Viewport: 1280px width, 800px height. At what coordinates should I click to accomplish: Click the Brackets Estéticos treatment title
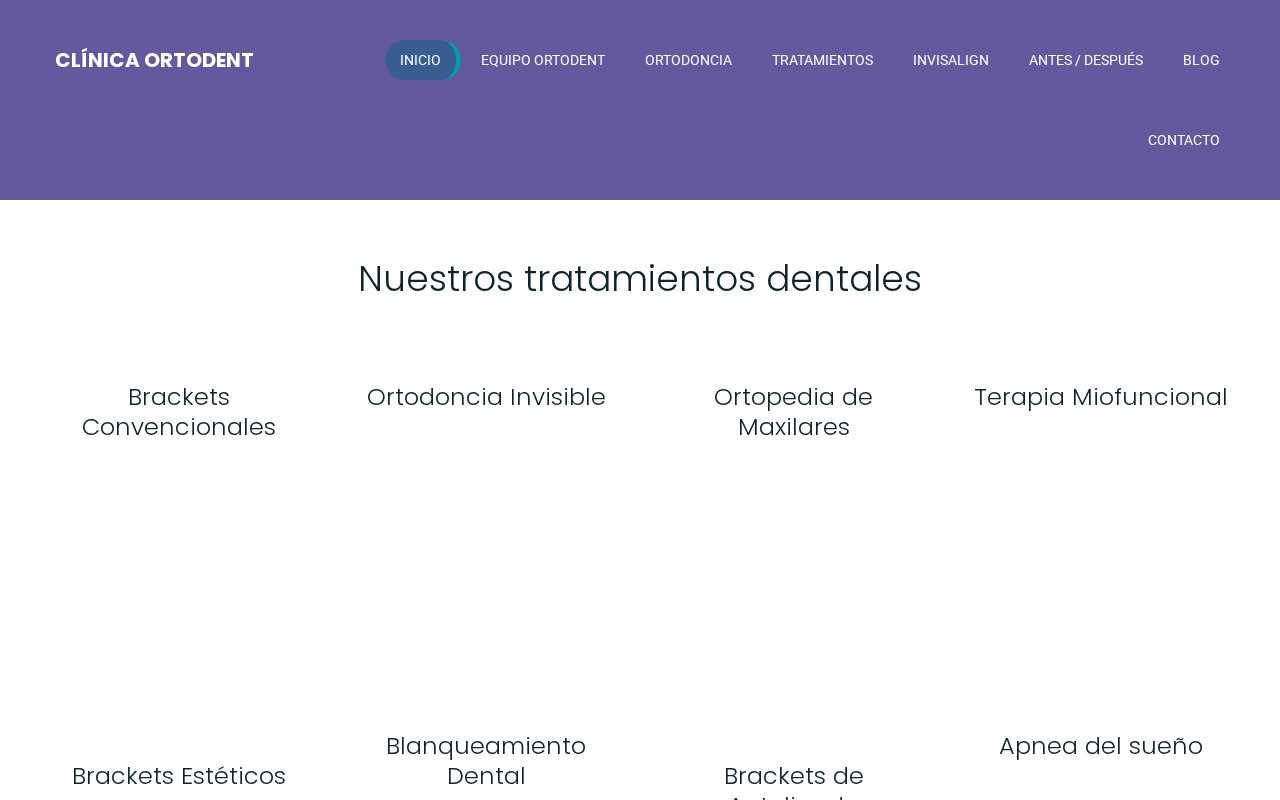(x=179, y=776)
